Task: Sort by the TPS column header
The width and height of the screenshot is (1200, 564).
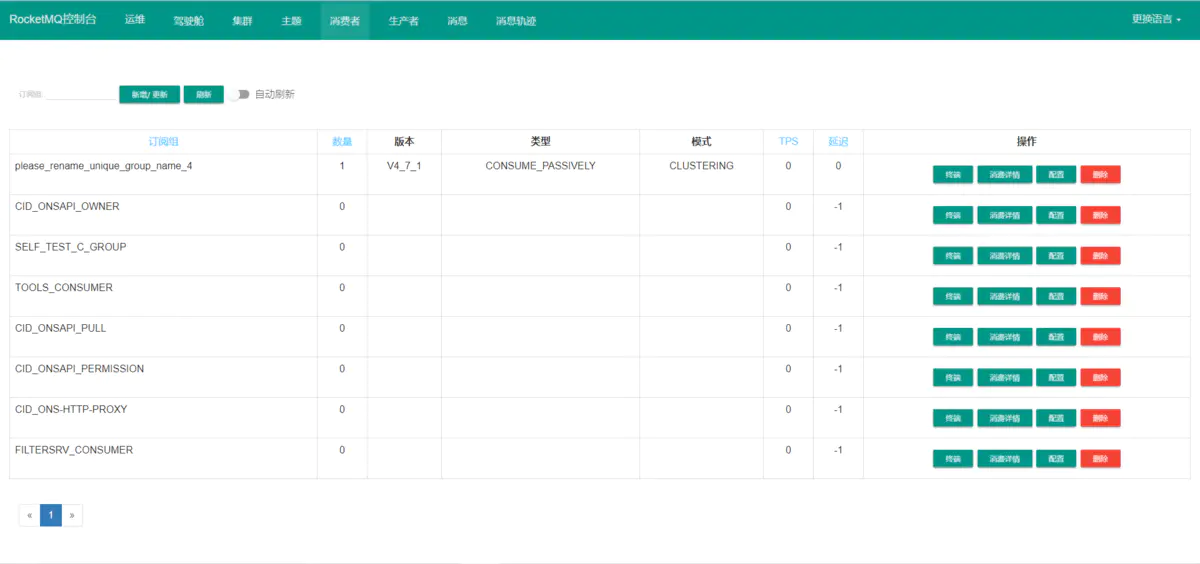Action: tap(788, 142)
